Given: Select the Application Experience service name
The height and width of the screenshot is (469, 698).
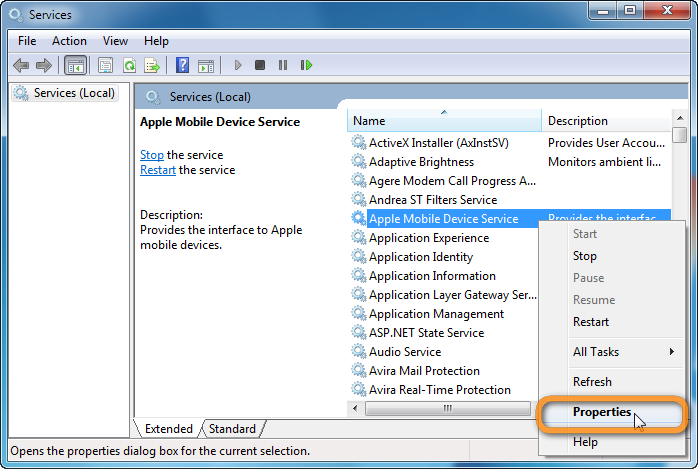Looking at the screenshot, I should [x=429, y=238].
